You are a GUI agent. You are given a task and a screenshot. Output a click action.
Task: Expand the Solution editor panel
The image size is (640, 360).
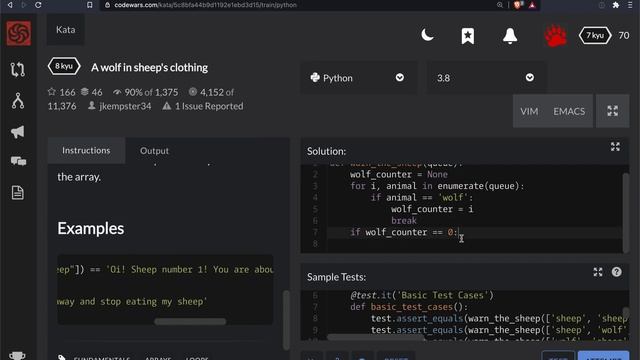click(x=615, y=147)
